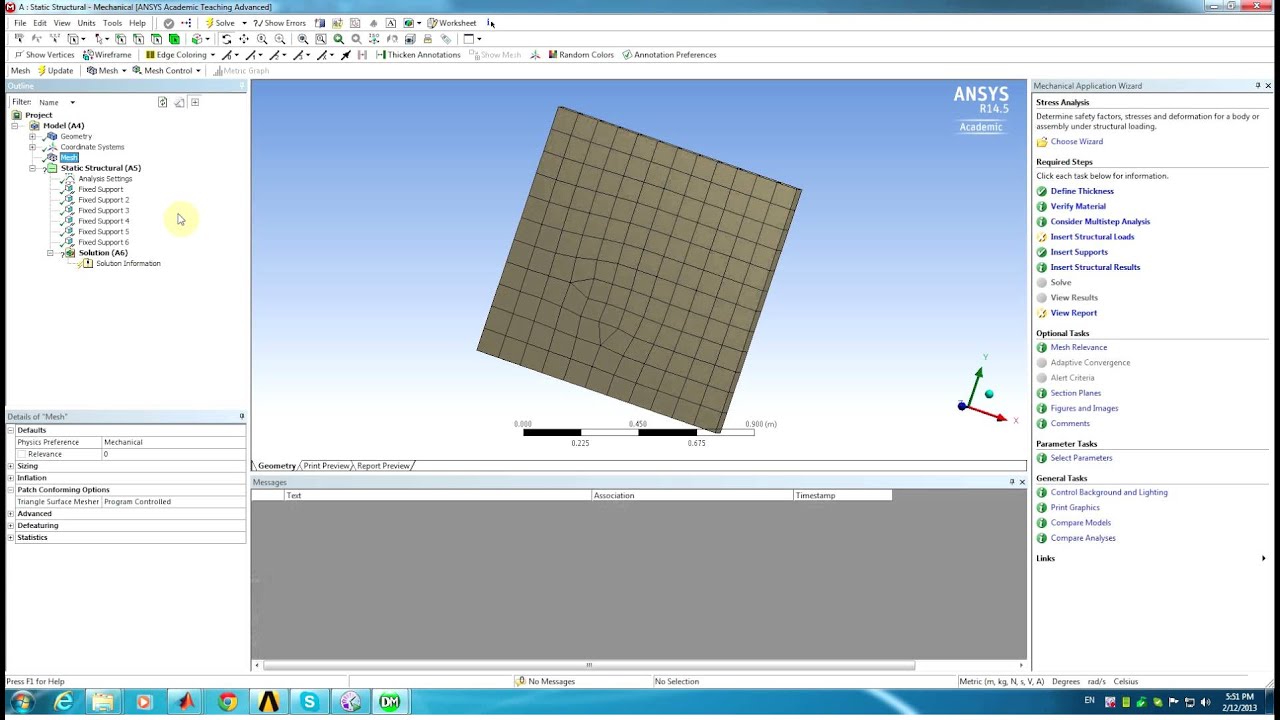Click the Selection Information 'i' icon
The width and height of the screenshot is (1280, 720).
coord(490,23)
